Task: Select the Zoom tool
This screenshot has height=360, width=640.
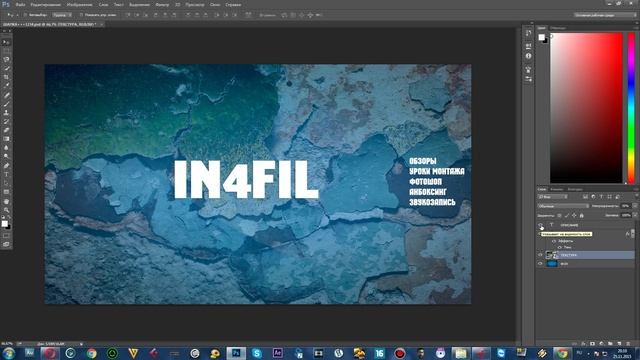Action: [x=6, y=210]
